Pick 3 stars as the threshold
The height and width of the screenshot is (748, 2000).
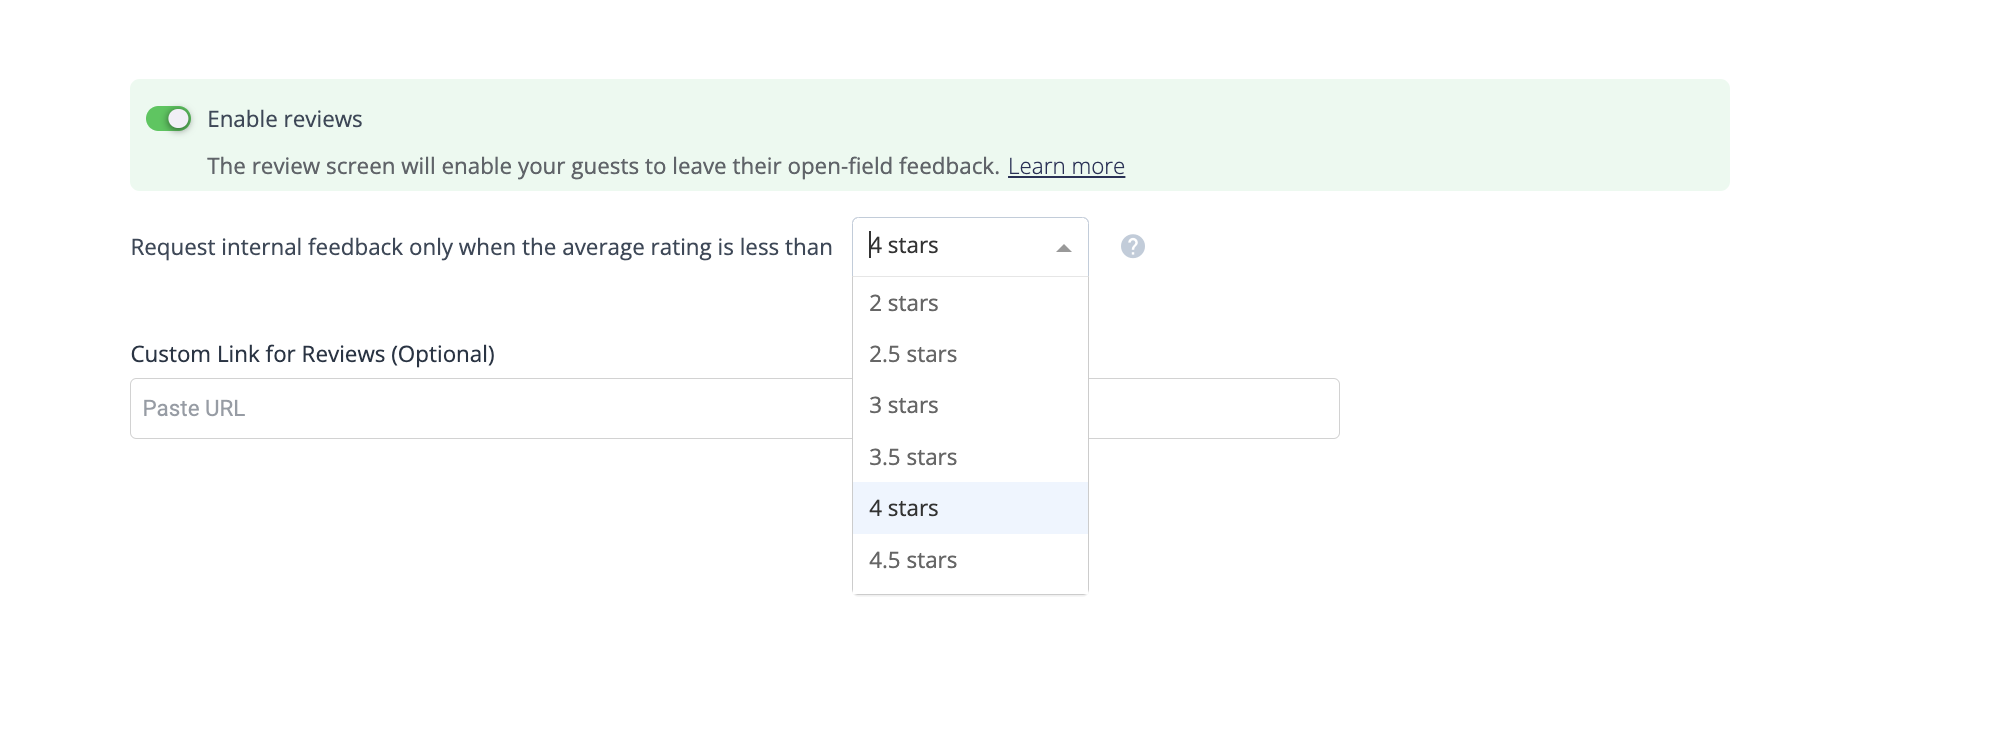(970, 405)
